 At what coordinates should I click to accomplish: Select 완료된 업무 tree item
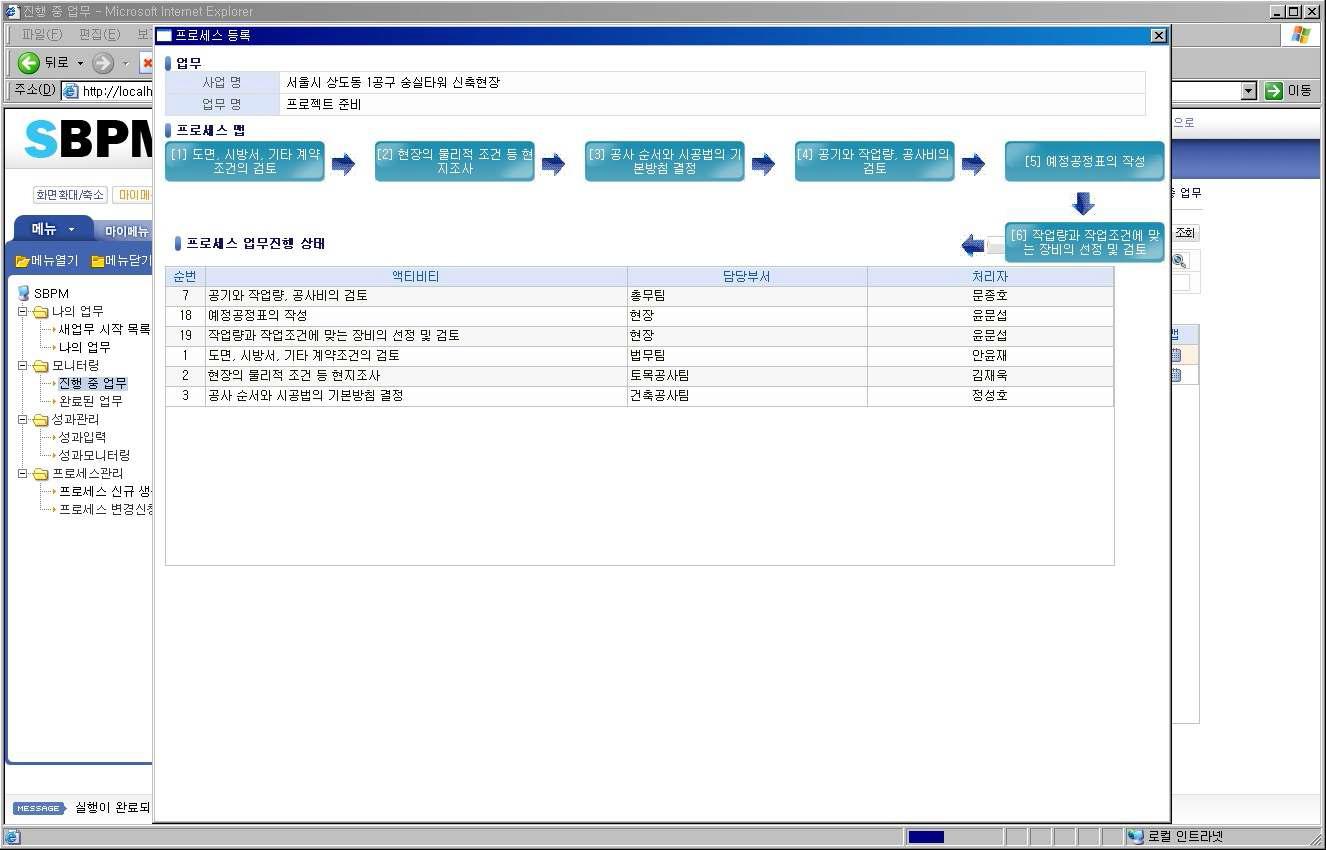[x=90, y=401]
